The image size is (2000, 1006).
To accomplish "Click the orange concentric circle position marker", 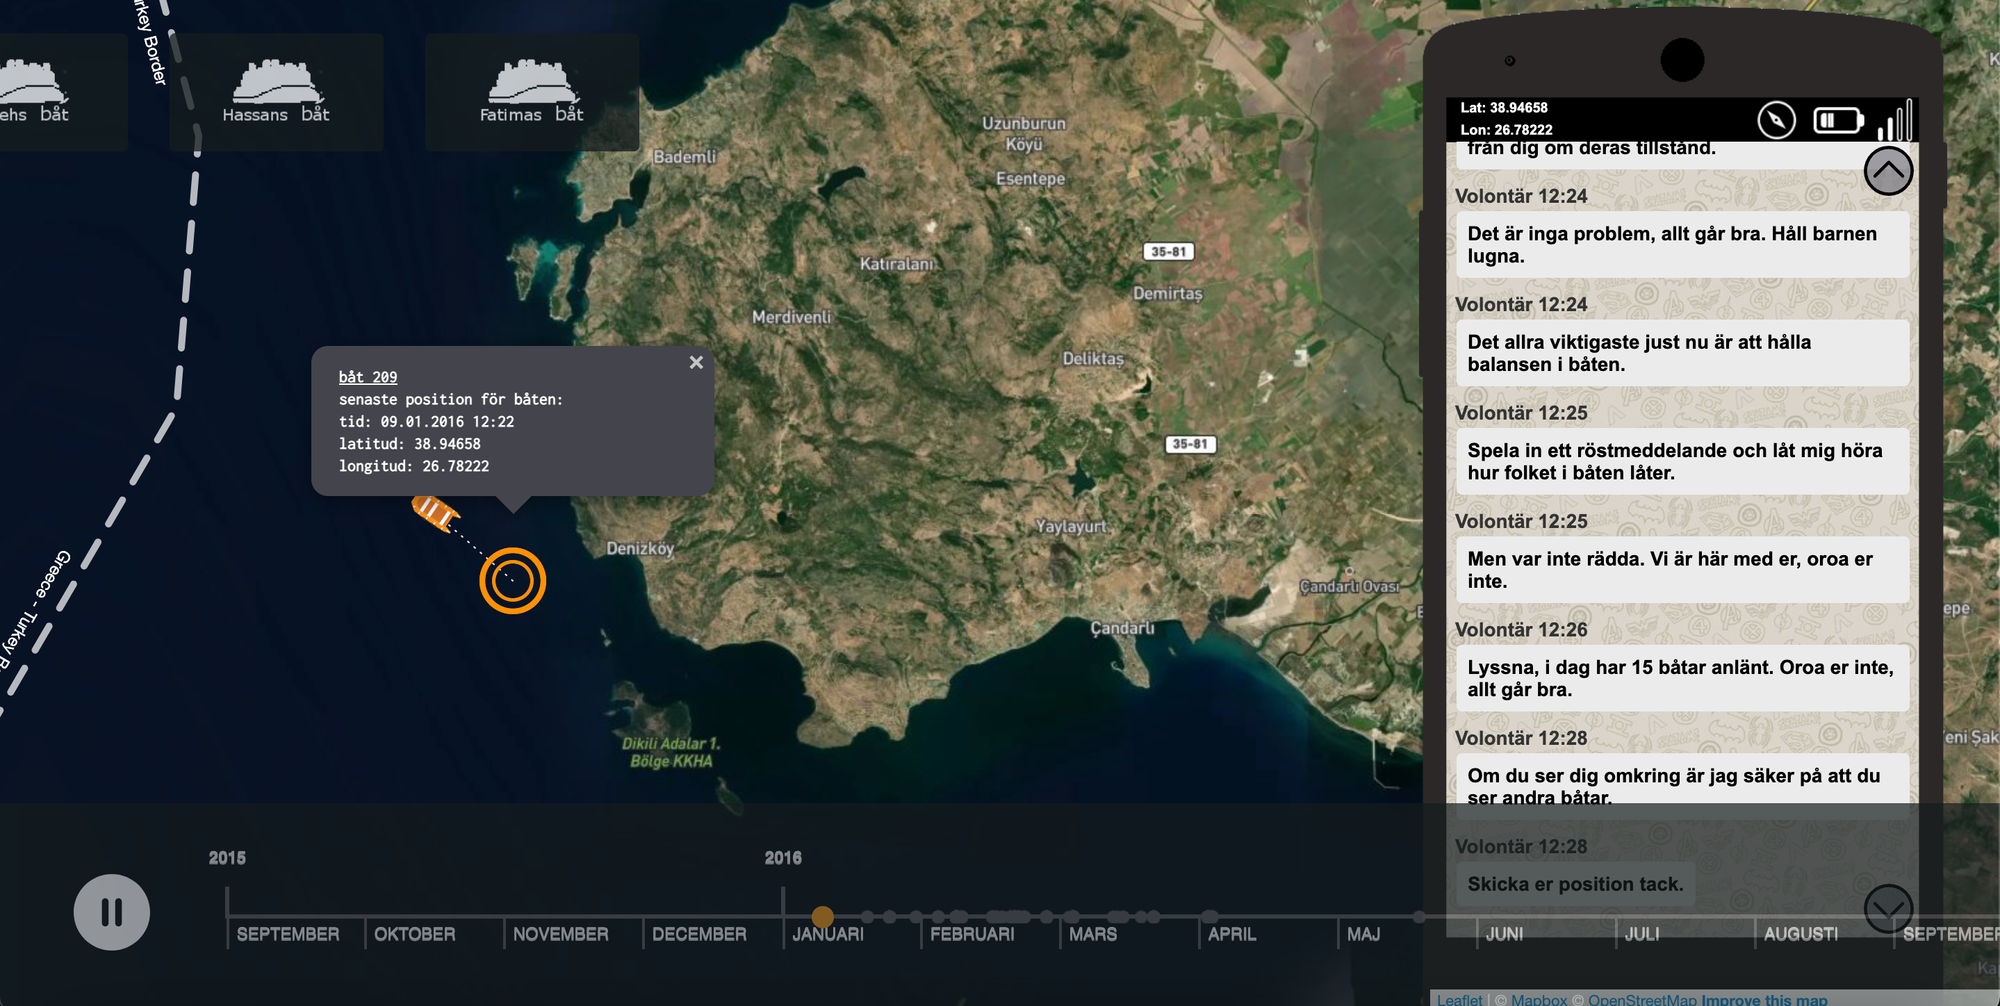I will (x=512, y=581).
